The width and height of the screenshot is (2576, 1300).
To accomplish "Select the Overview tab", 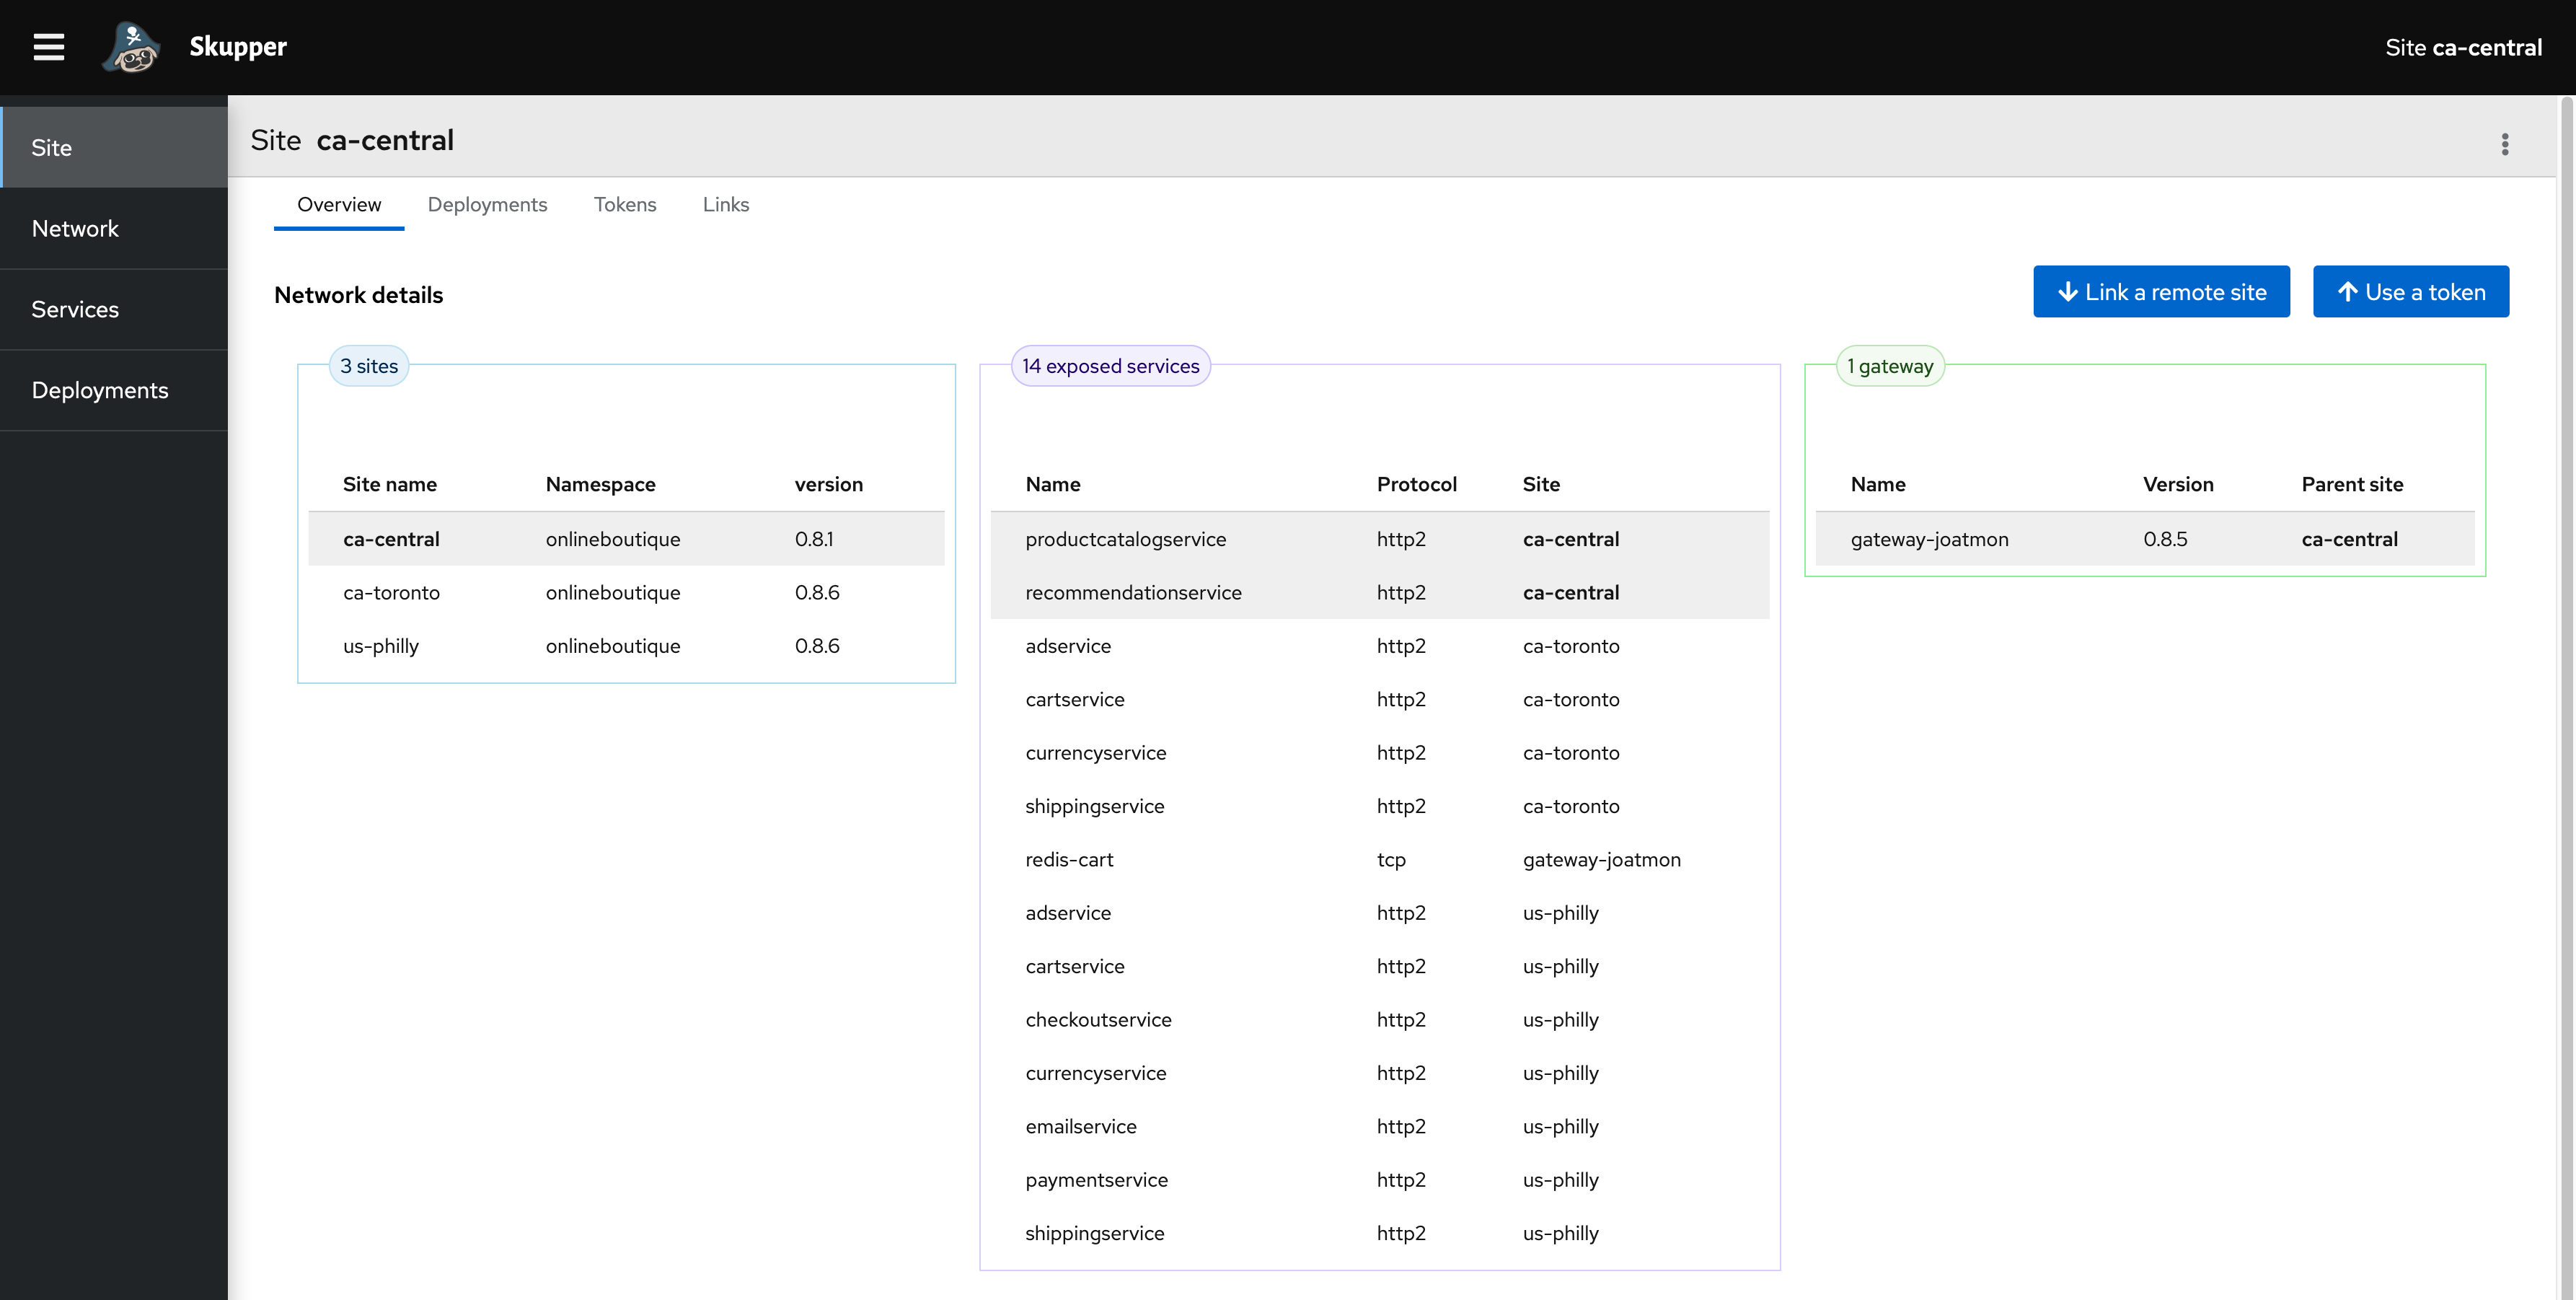I will pyautogui.click(x=338, y=204).
